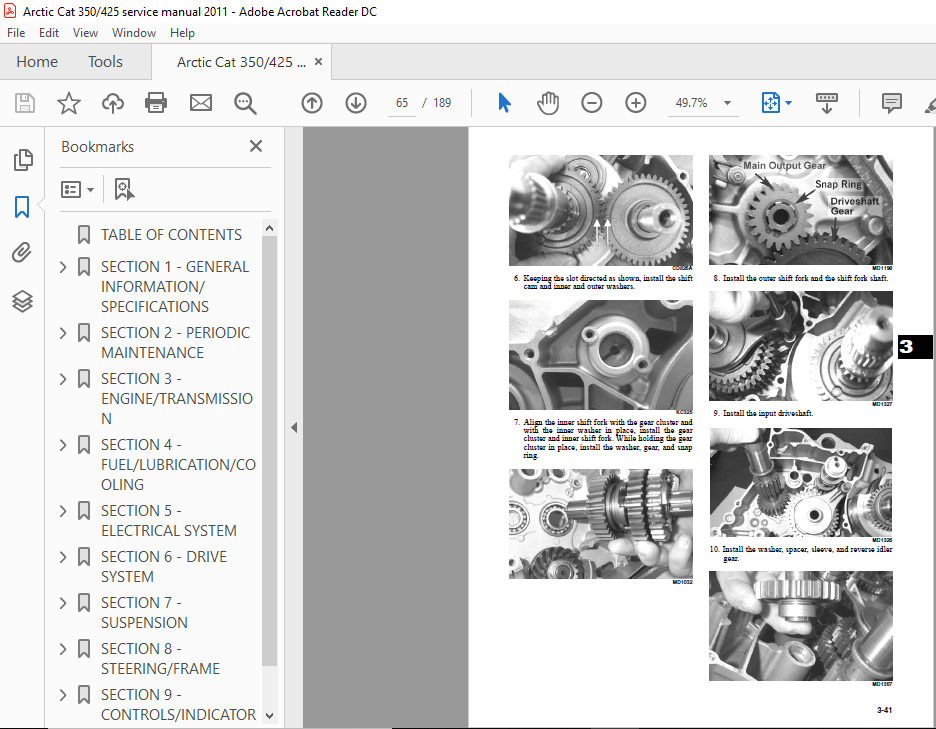Open the read mode keyboard-arrow icon
936x729 pixels.
pyautogui.click(x=827, y=103)
